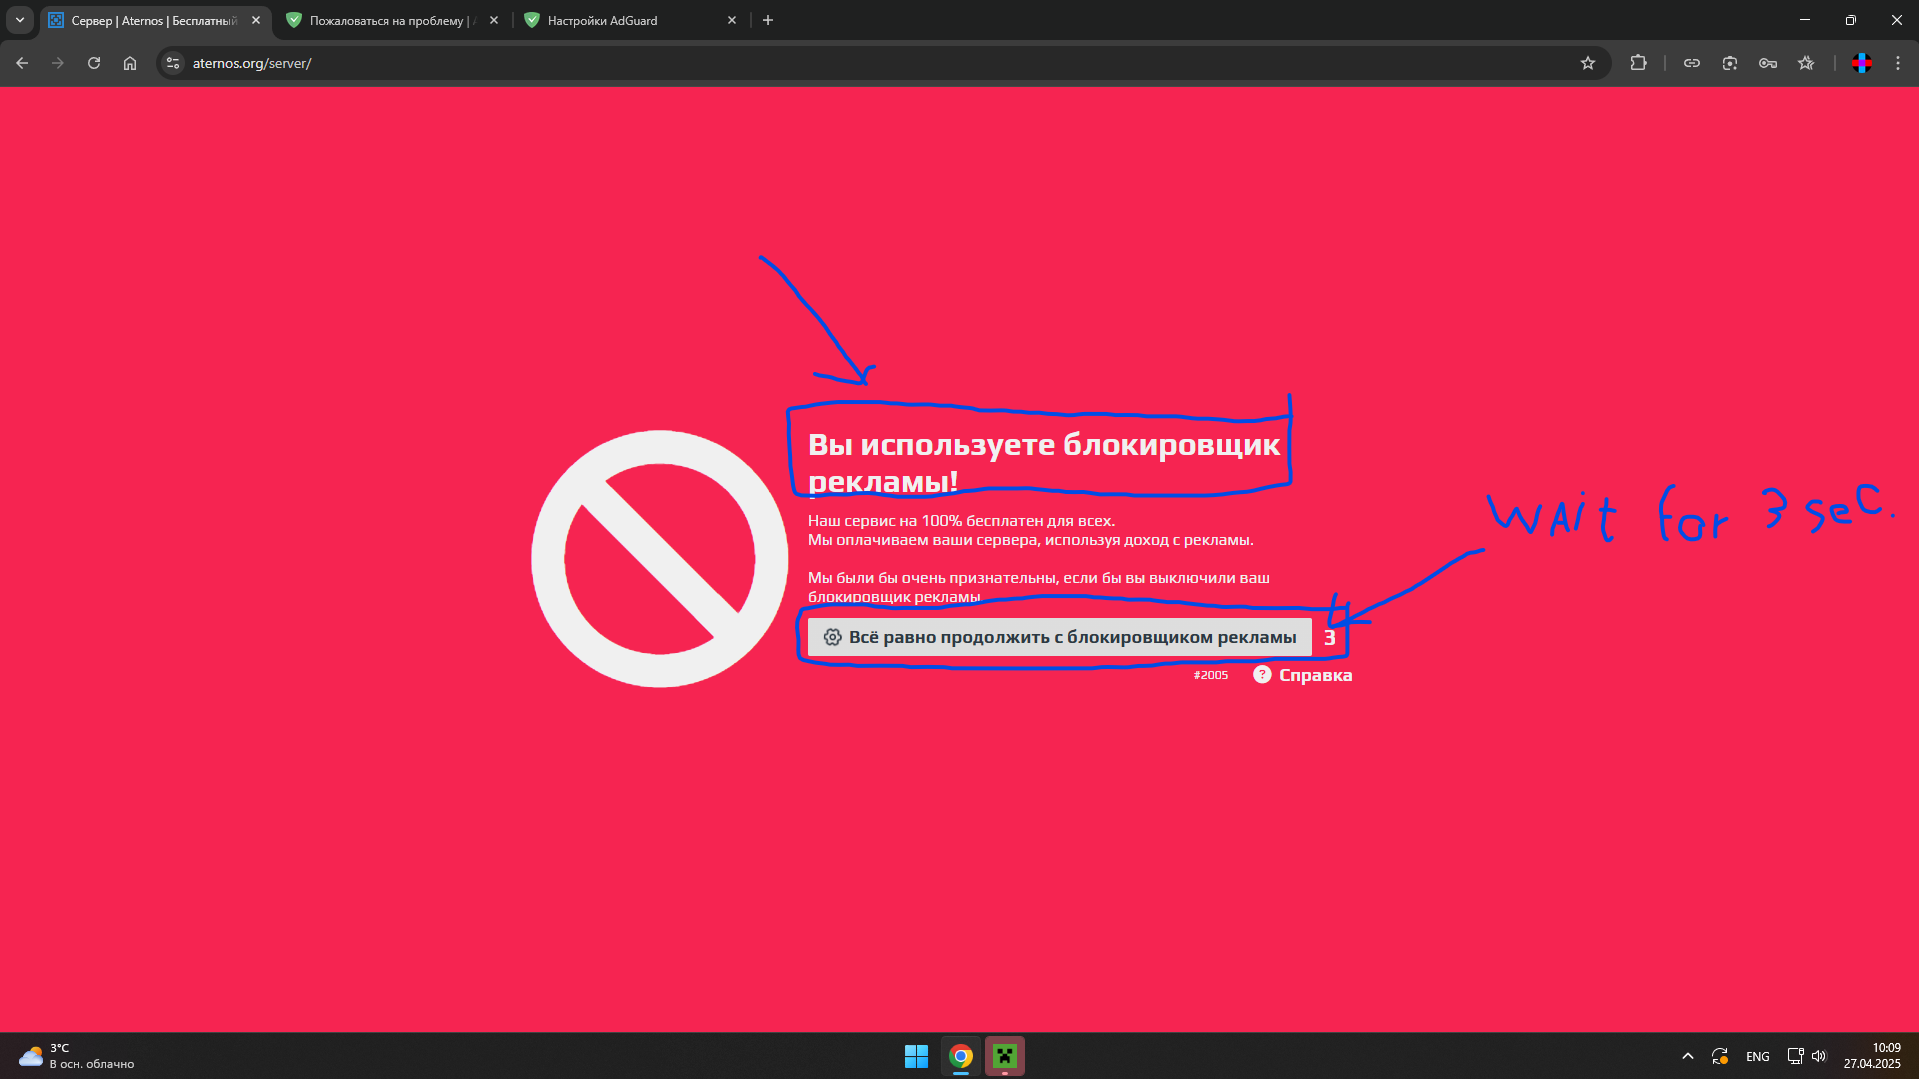
Task: Open the Chrome three-dot menu
Action: [x=1897, y=62]
